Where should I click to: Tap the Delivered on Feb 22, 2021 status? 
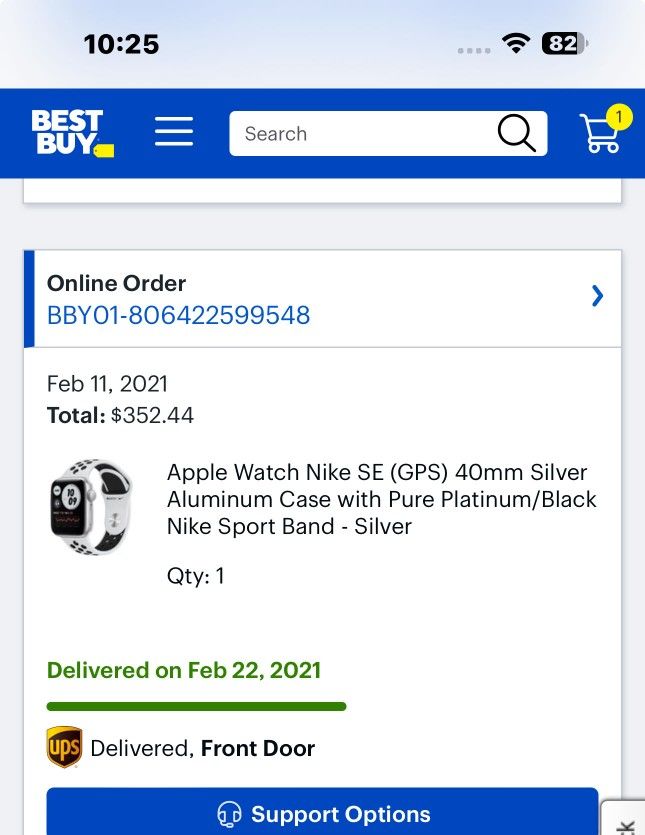tap(184, 670)
